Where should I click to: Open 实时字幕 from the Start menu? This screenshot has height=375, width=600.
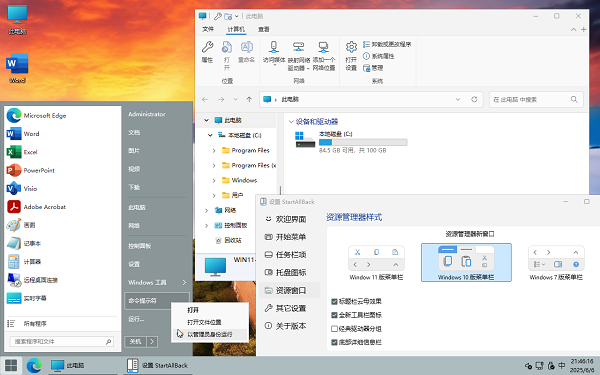[x=62, y=298]
